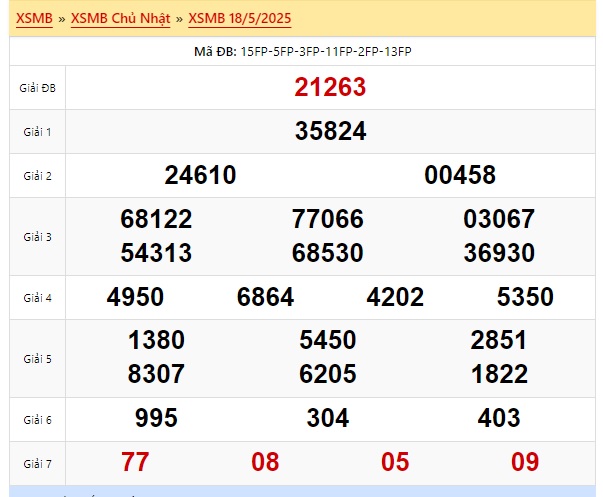The height and width of the screenshot is (497, 603).
Task: Select the Giải 4 number 4202
Action: pyautogui.click(x=395, y=297)
